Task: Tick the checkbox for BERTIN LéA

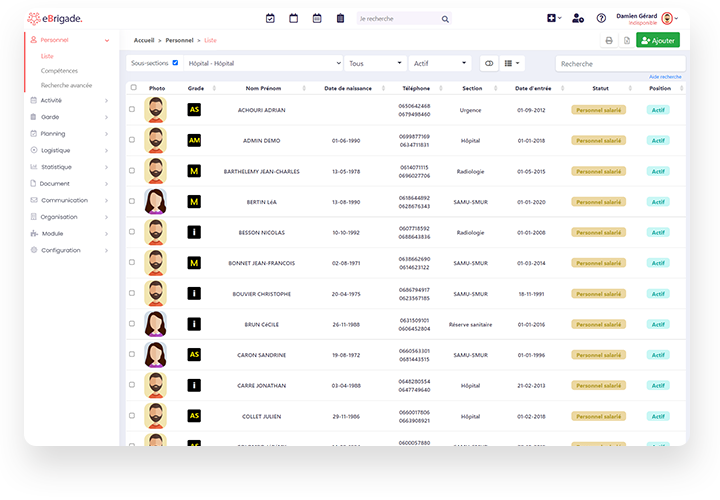Action: [x=132, y=201]
